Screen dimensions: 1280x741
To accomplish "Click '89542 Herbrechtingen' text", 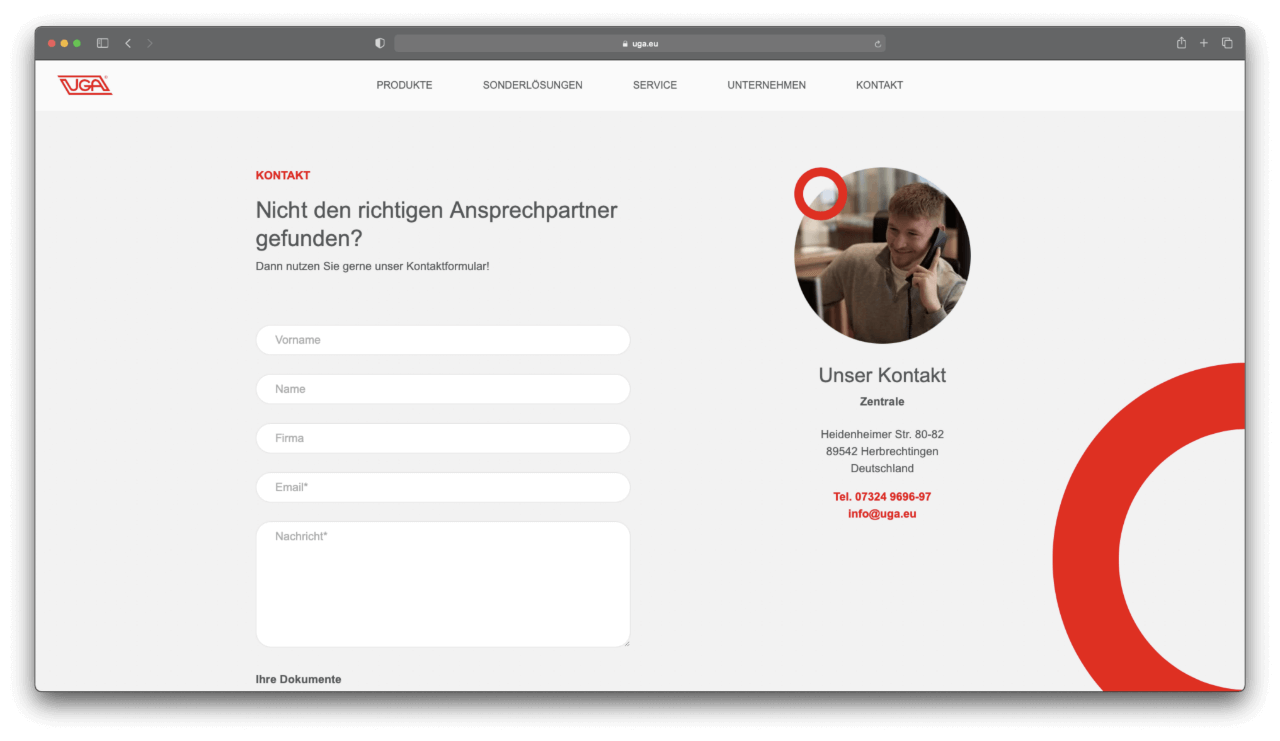I will pos(882,451).
